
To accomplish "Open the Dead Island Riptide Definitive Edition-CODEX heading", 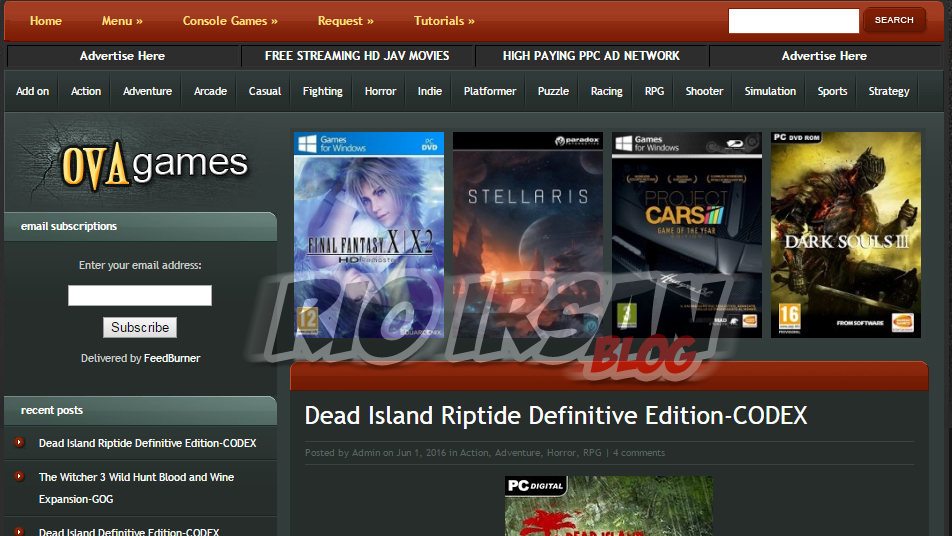I will click(556, 416).
